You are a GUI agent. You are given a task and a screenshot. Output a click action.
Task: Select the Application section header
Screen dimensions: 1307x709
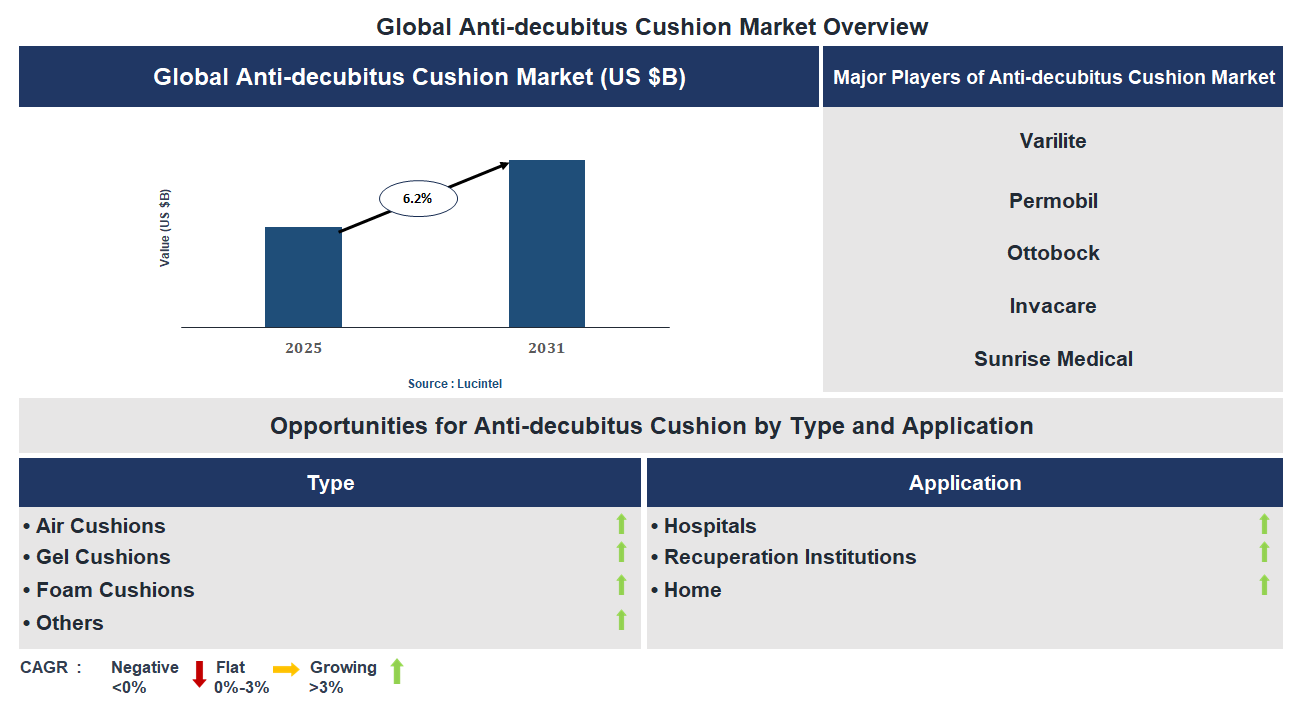point(965,483)
